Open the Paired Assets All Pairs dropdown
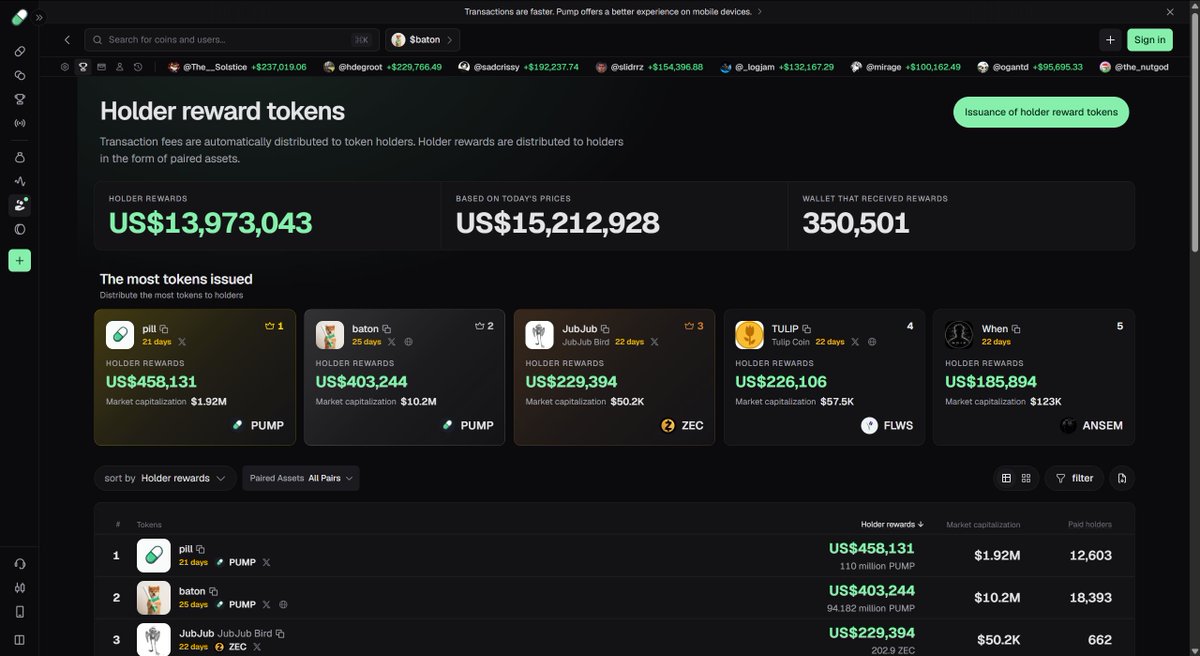 [x=301, y=478]
